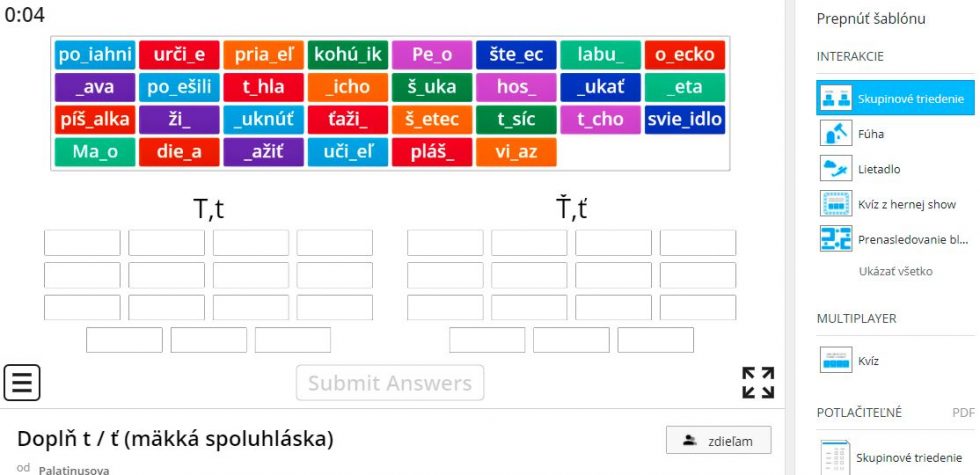This screenshot has height=475, width=980.
Task: Select the Fúha template icon
Action: (x=836, y=134)
